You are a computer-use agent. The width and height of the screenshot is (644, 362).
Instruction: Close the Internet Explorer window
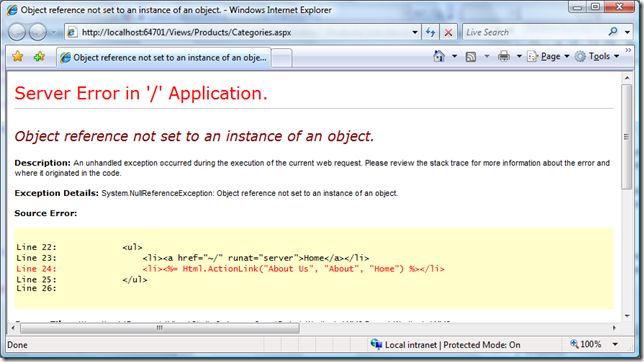(x=620, y=7)
